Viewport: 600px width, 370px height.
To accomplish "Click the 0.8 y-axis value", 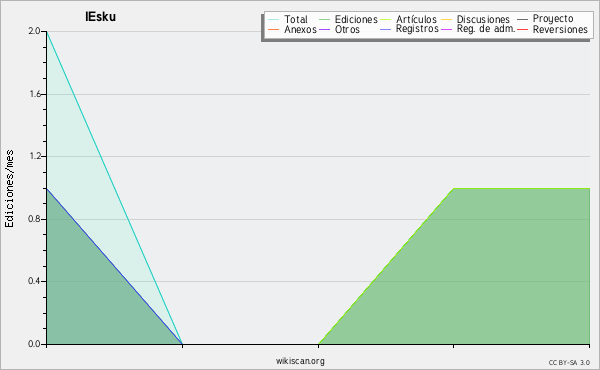I will (34, 219).
